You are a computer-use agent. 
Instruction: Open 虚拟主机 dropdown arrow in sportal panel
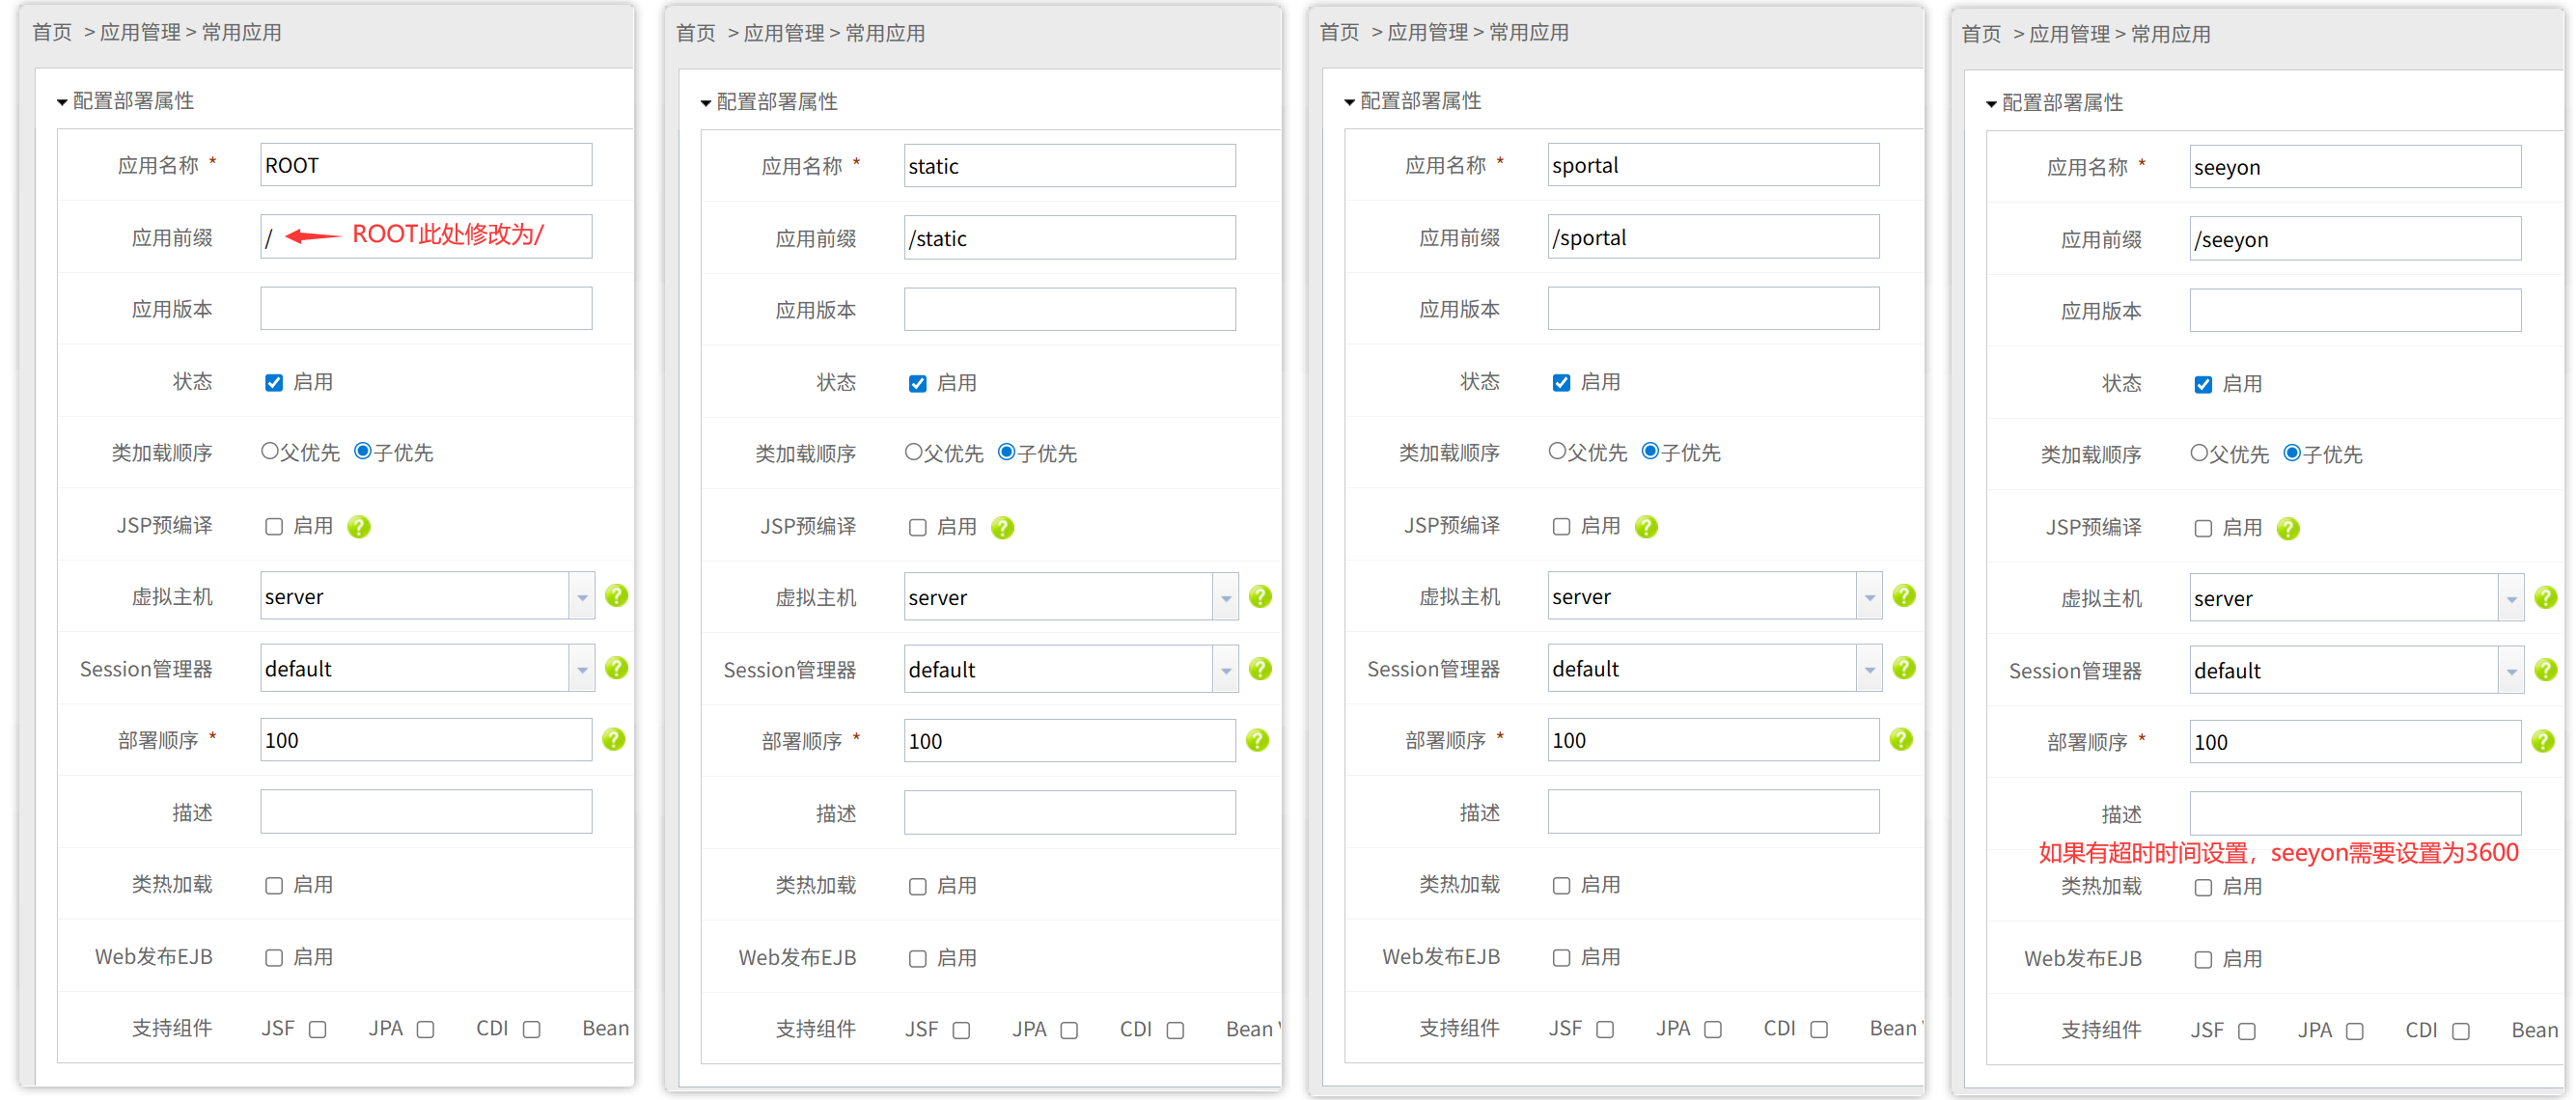pos(1870,597)
